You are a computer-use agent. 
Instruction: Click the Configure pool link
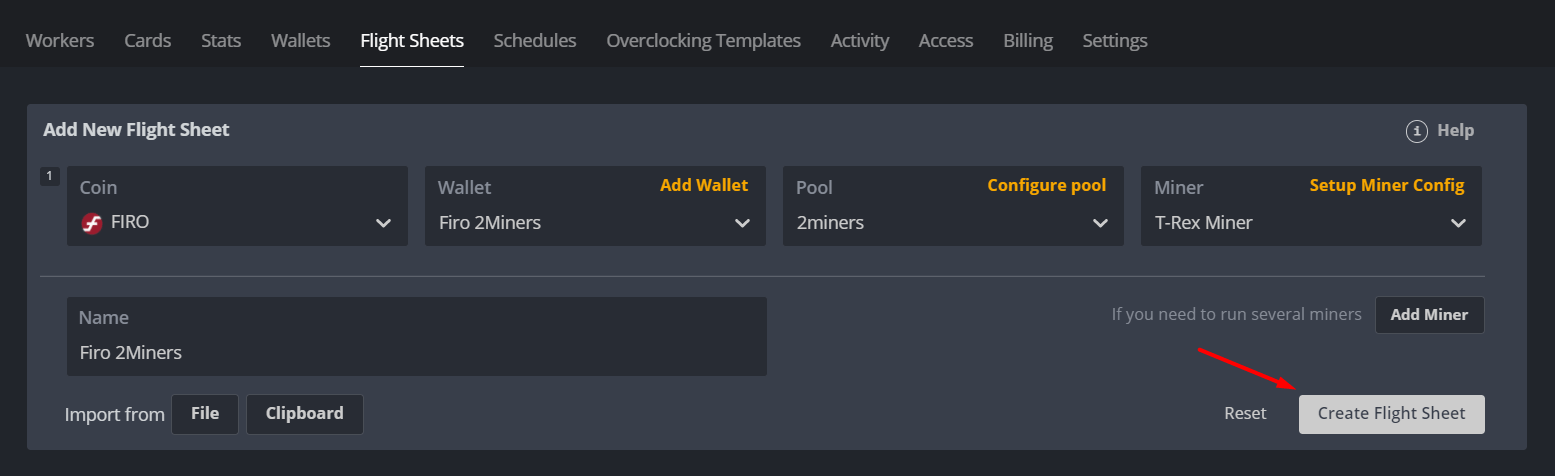pyautogui.click(x=1047, y=186)
